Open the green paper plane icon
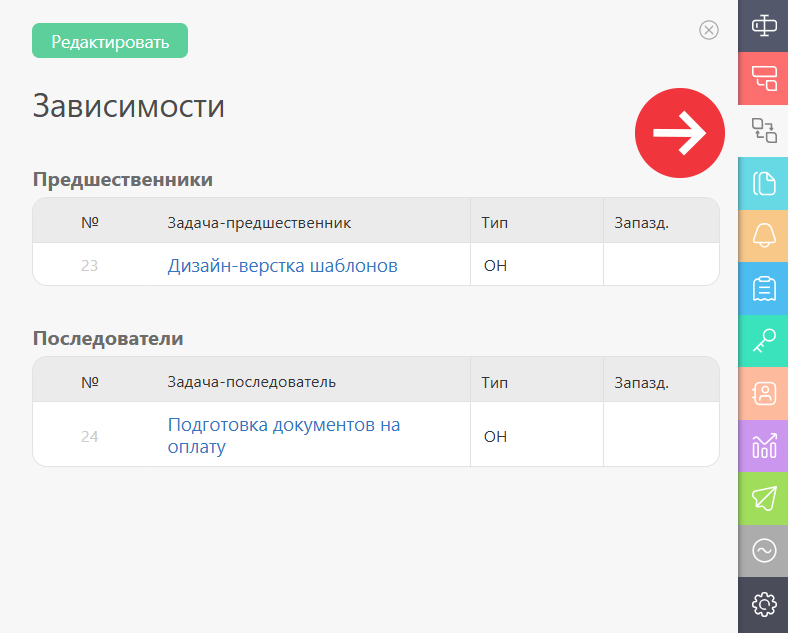 (x=763, y=498)
